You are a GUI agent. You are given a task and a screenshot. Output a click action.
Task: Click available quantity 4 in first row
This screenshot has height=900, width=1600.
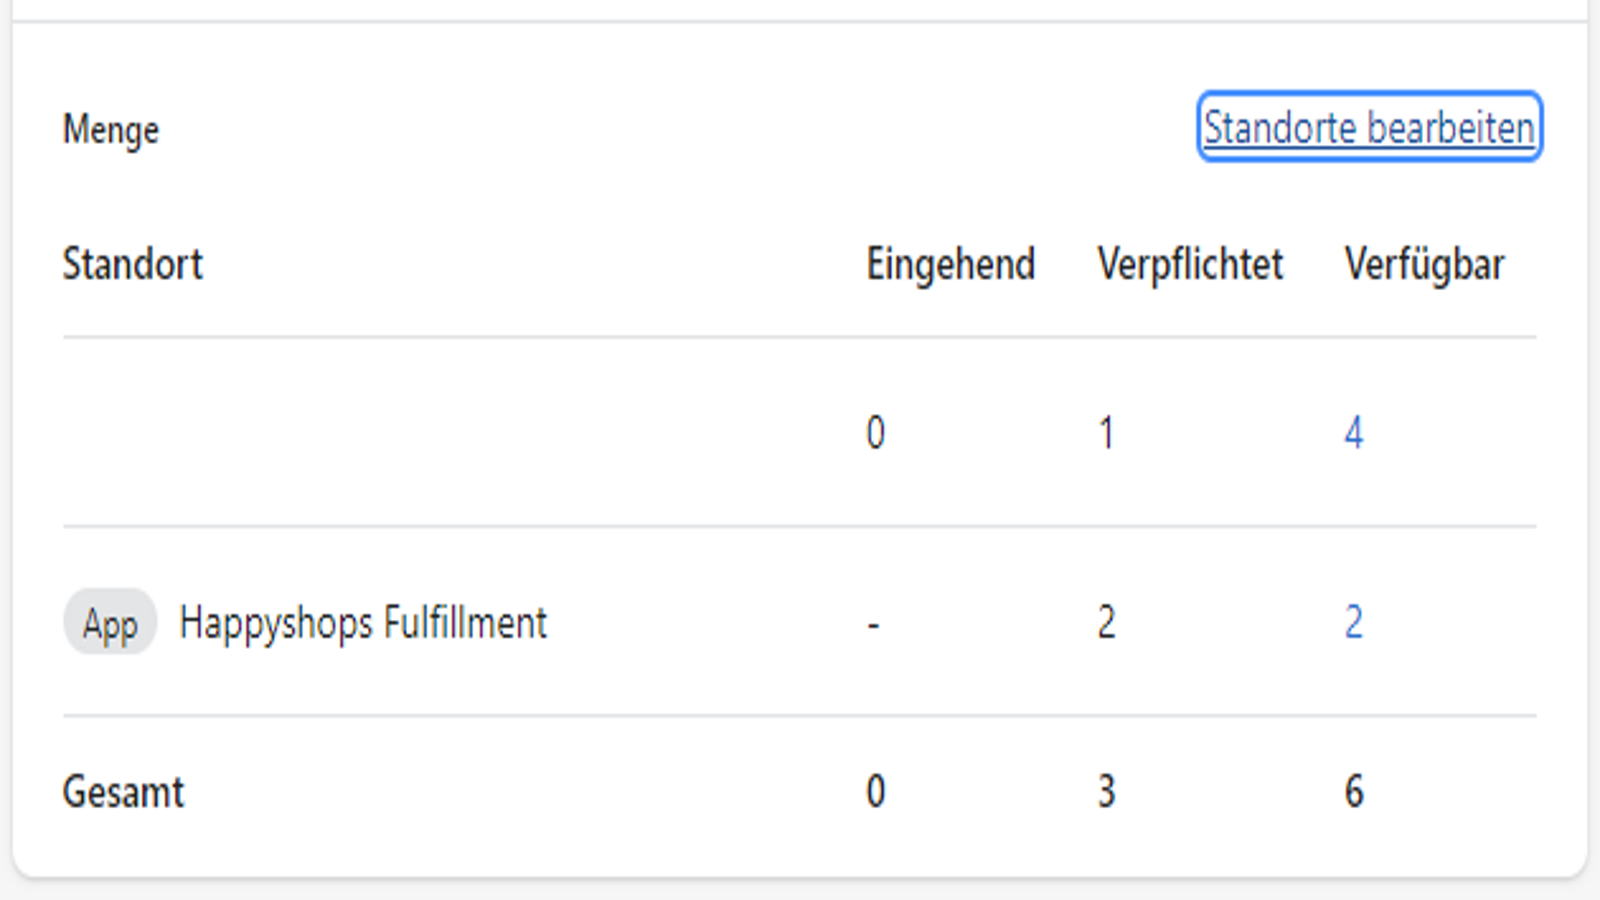pos(1353,433)
